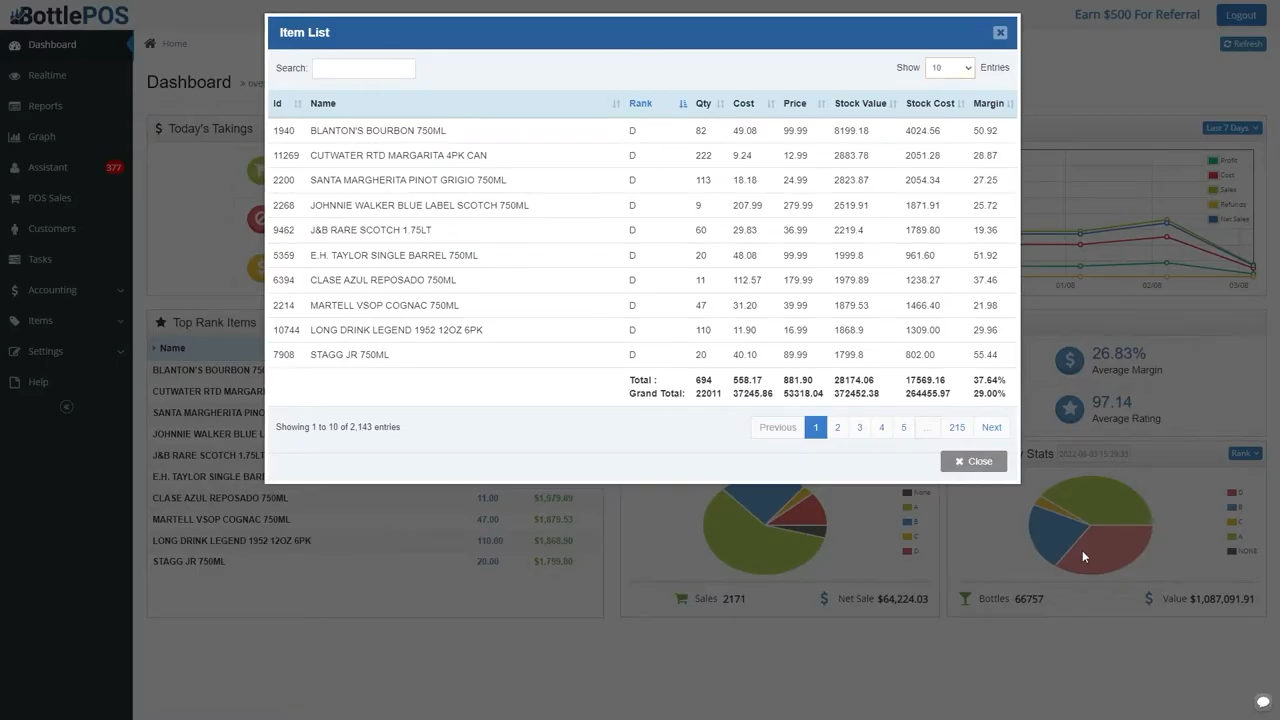The width and height of the screenshot is (1280, 720).
Task: Click the BottlePOS logo
Action: (68, 15)
